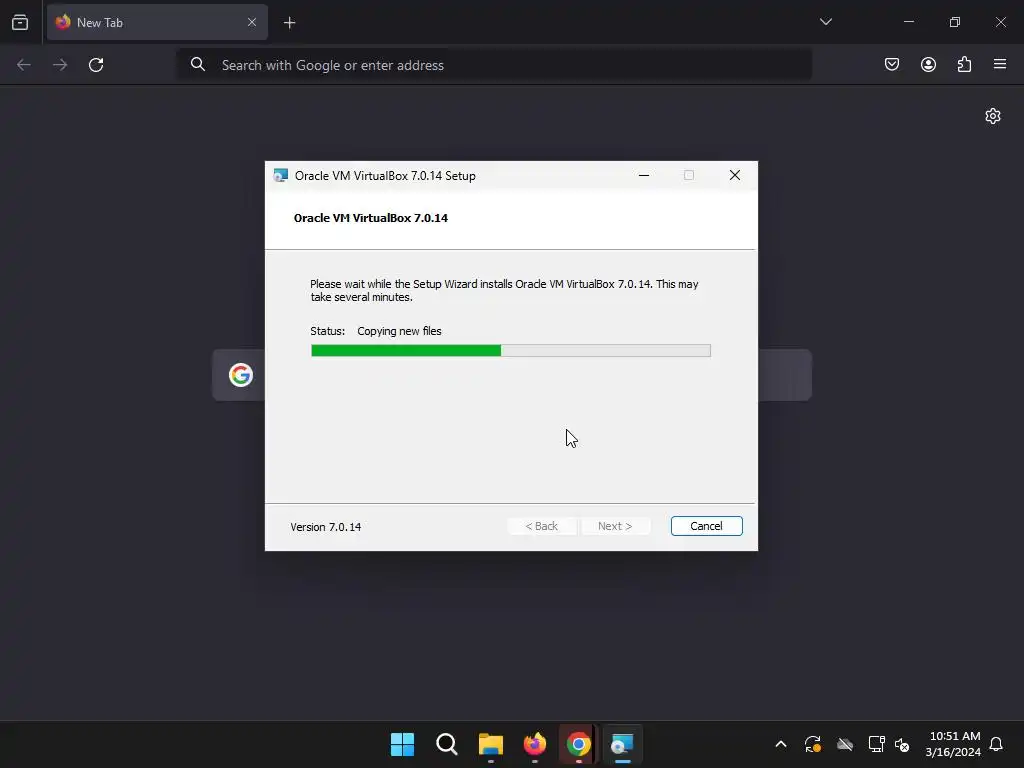Viewport: 1024px width, 768px height.
Task: Click the 'Version 7.0.14' text
Action: (x=326, y=527)
